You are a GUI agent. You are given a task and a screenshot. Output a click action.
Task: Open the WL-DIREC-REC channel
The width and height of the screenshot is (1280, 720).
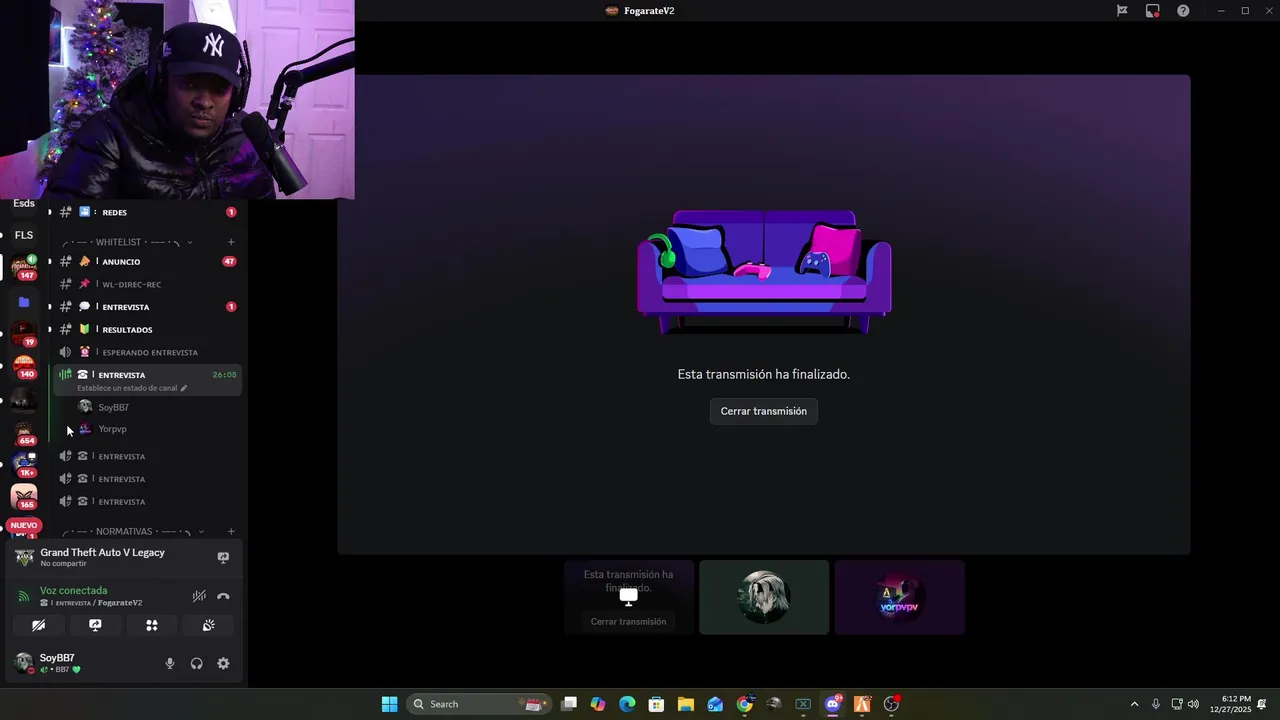[x=148, y=284]
